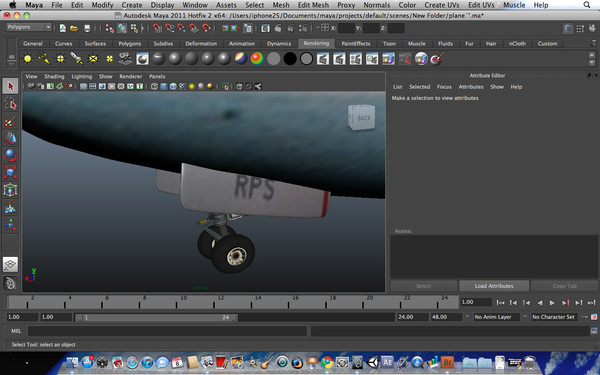This screenshot has height=375, width=600.
Task: Activate the Paint Selection tool
Action: 10,121
